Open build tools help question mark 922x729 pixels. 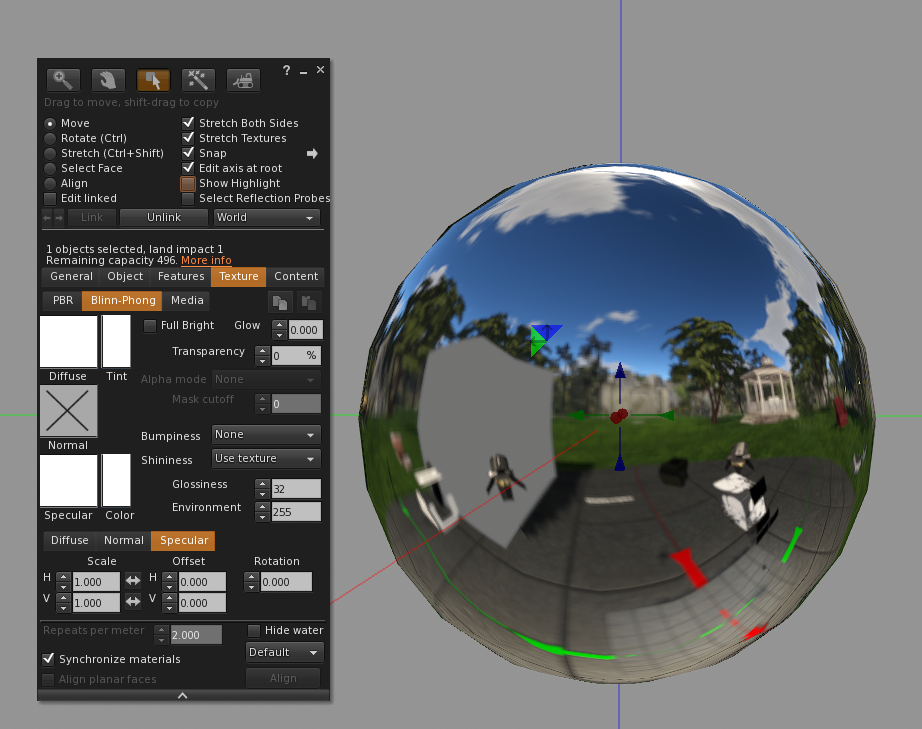pos(286,71)
